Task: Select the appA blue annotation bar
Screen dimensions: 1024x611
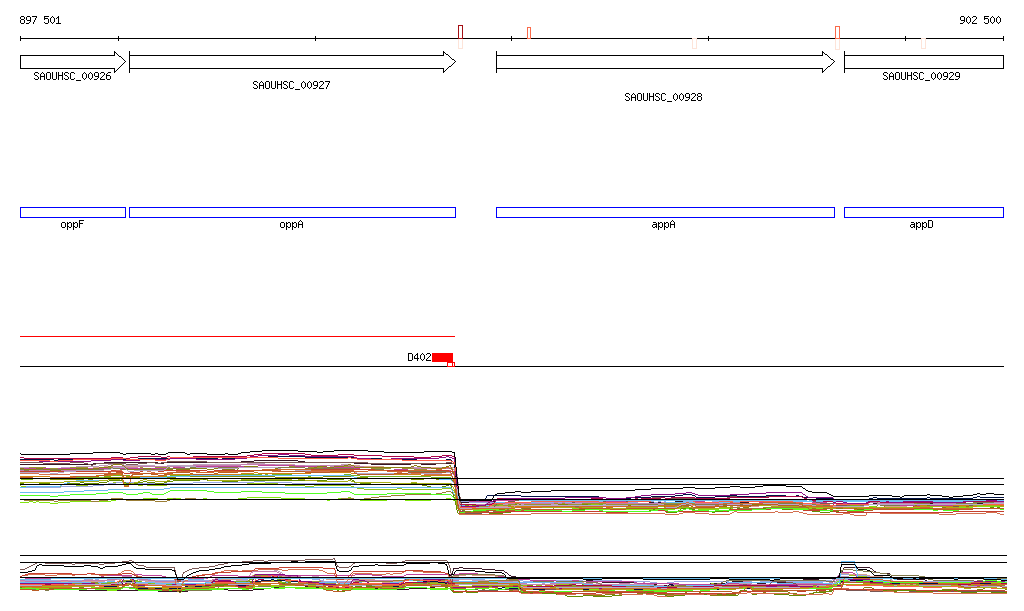Action: click(664, 212)
